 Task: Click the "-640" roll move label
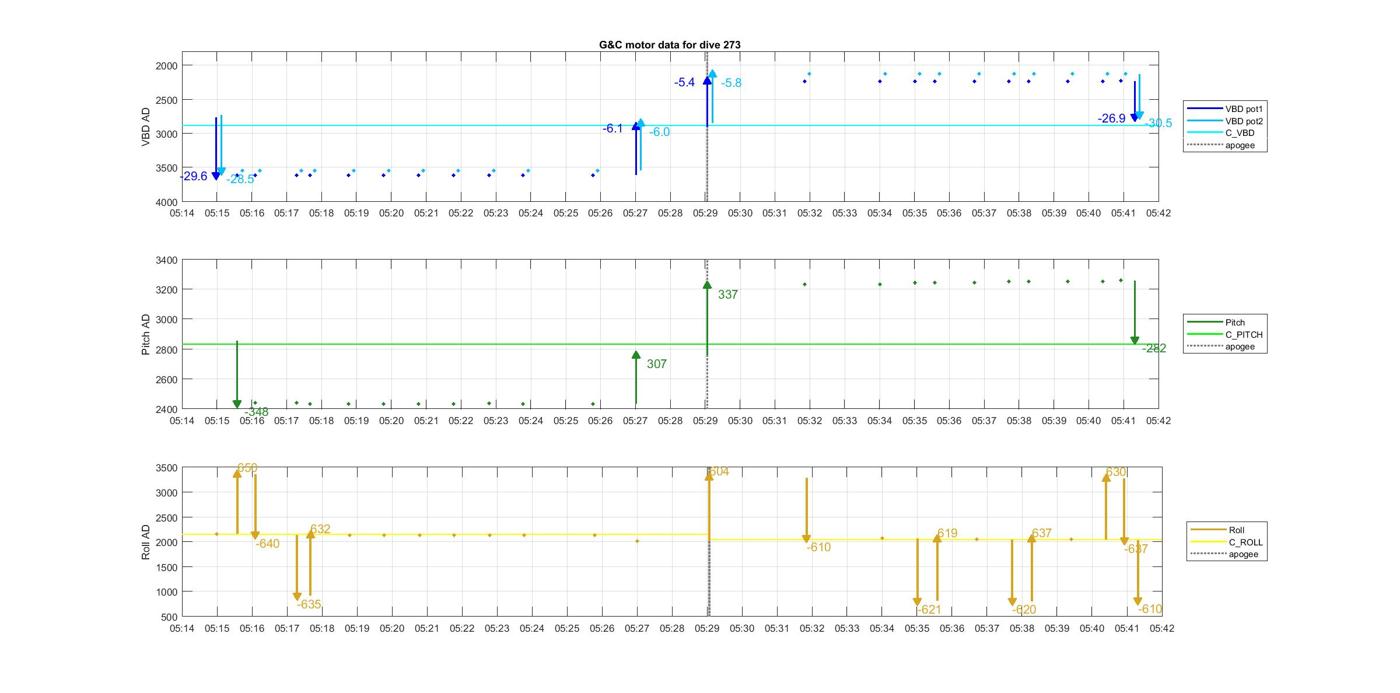point(267,545)
